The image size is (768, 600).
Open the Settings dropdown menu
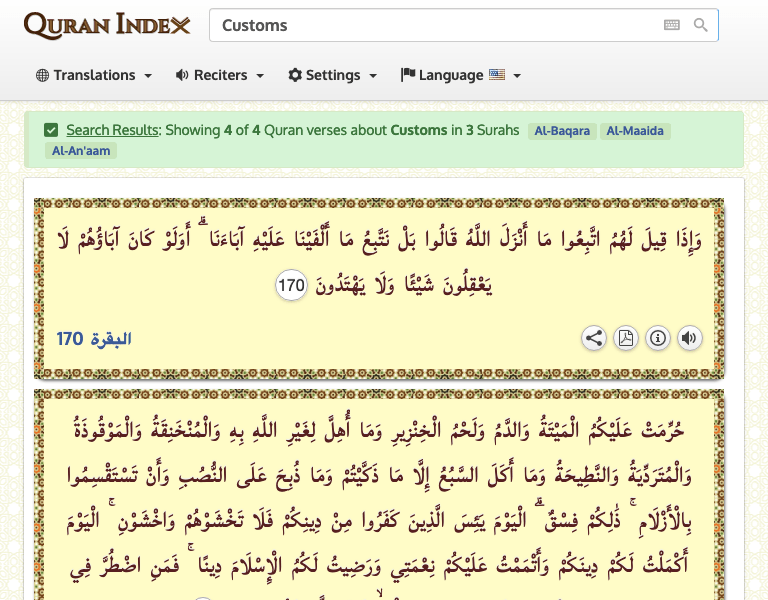(333, 75)
